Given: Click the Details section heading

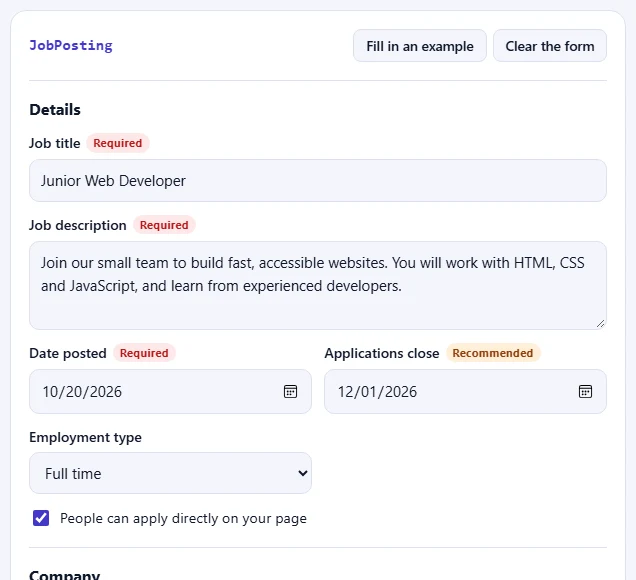Looking at the screenshot, I should click(55, 110).
